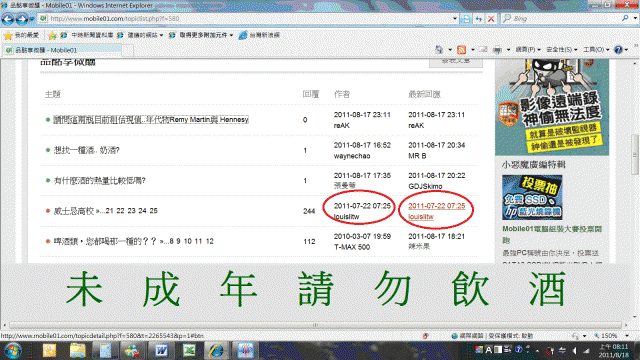Click Add to Favorites Bar star icon
Screen dimensions: 640x360
52,36
